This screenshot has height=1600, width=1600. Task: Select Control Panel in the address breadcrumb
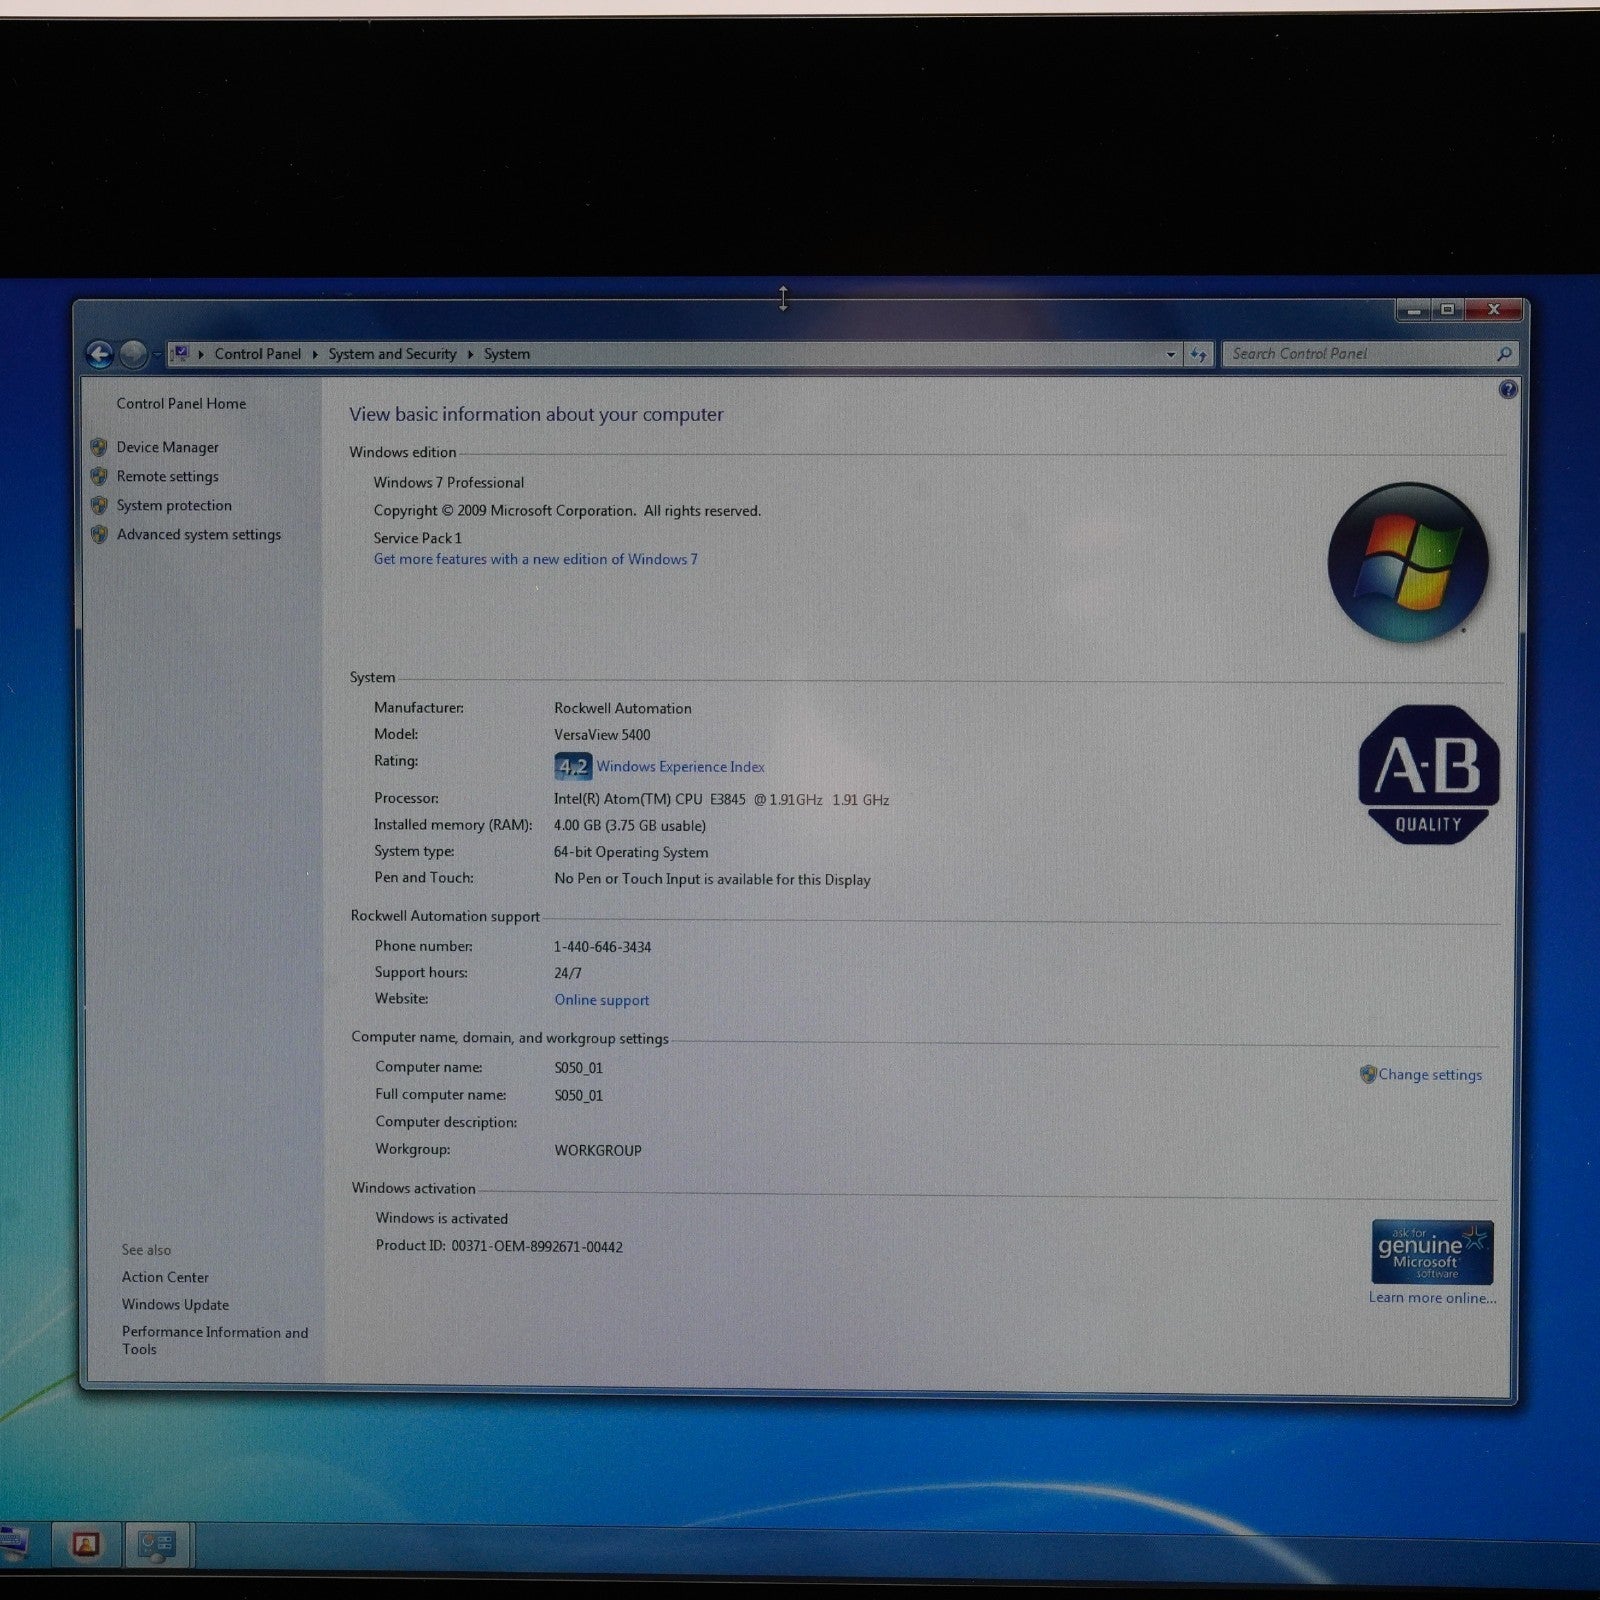point(257,354)
